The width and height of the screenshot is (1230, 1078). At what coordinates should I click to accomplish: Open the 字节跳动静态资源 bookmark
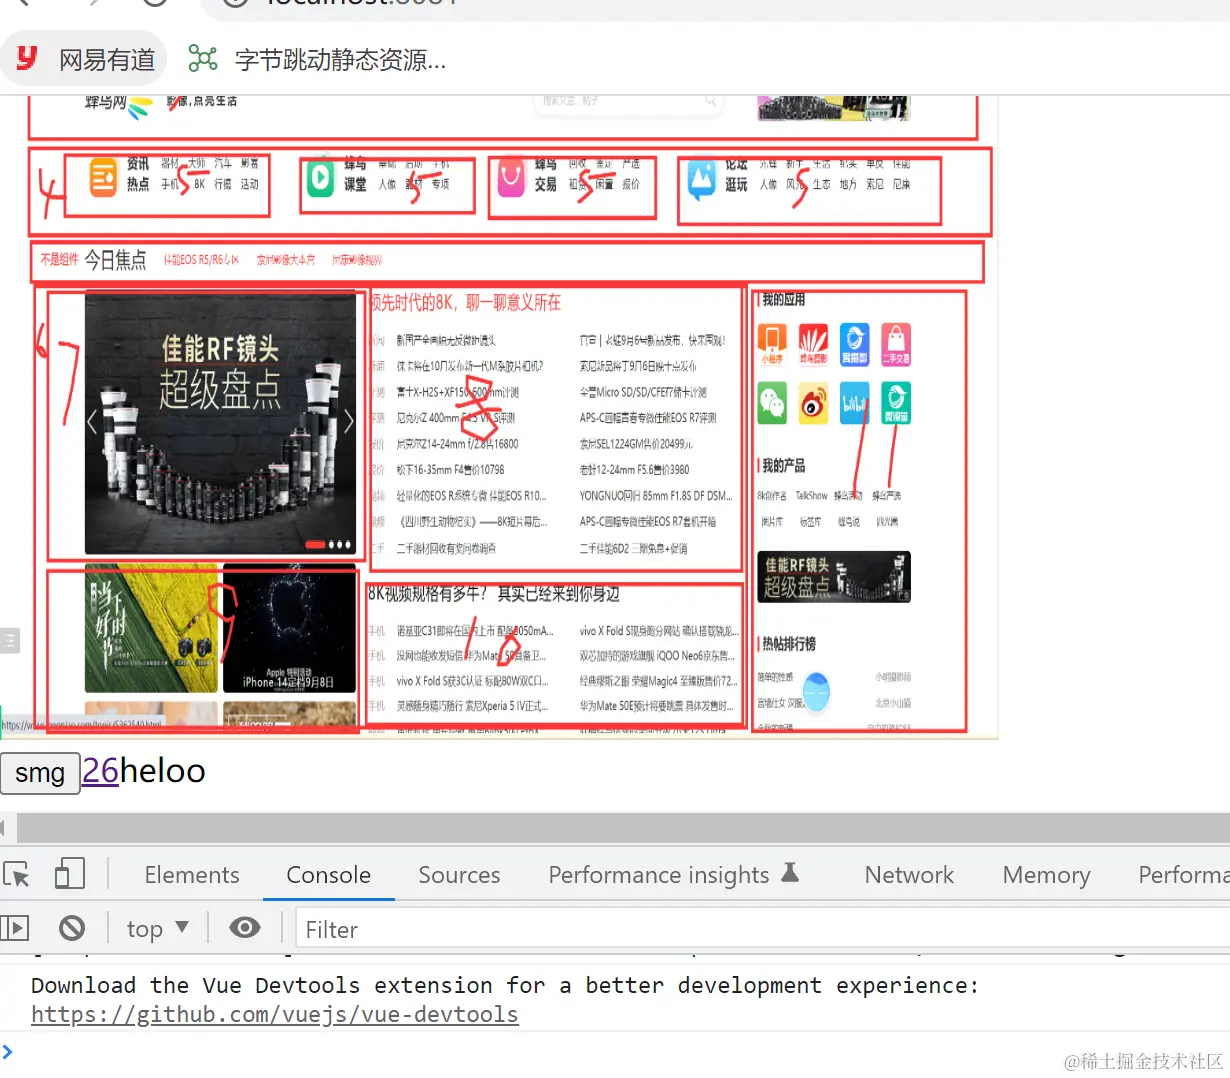coord(318,60)
